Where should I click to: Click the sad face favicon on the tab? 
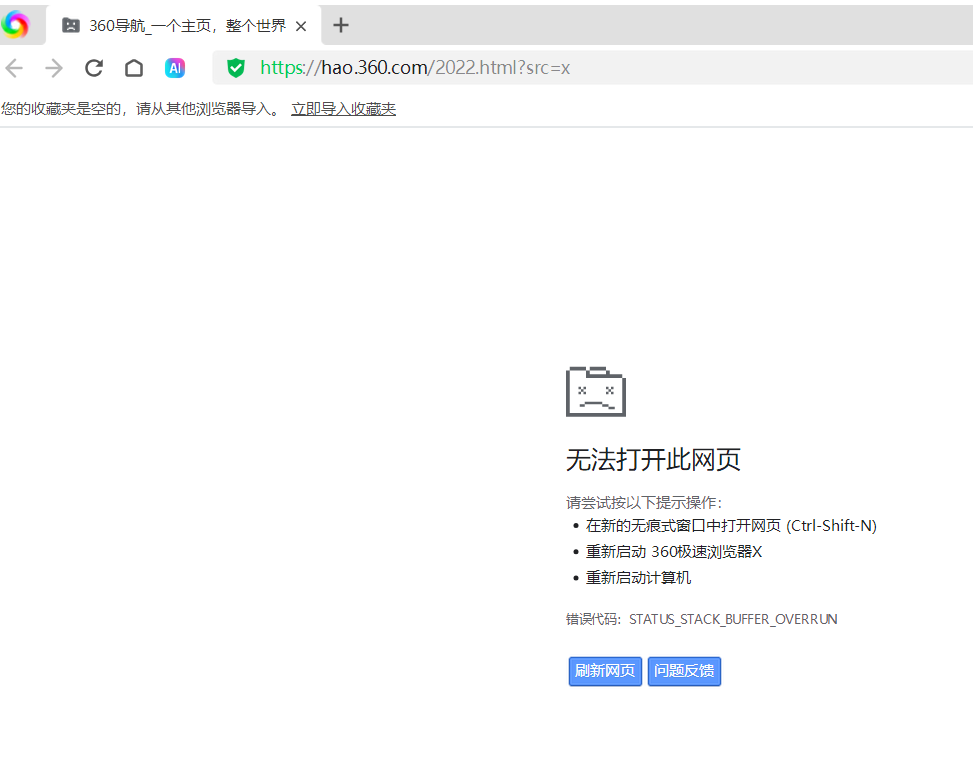(71, 25)
